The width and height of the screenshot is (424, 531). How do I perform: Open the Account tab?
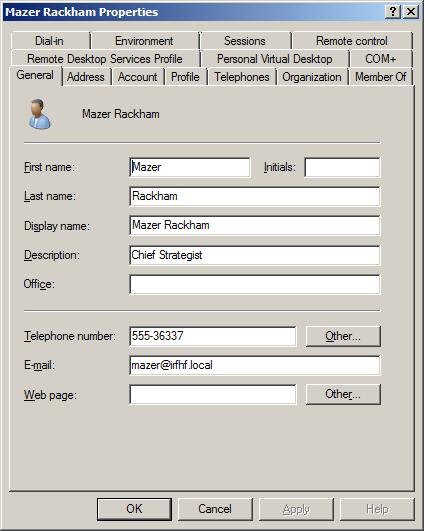pos(137,77)
